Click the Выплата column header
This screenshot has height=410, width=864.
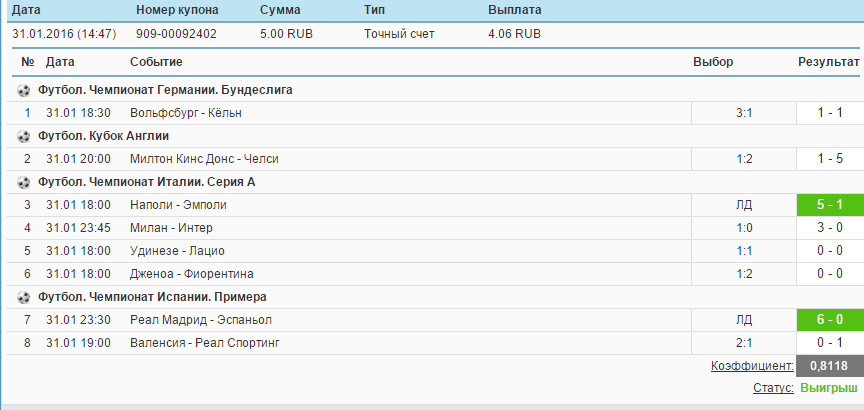tap(515, 10)
